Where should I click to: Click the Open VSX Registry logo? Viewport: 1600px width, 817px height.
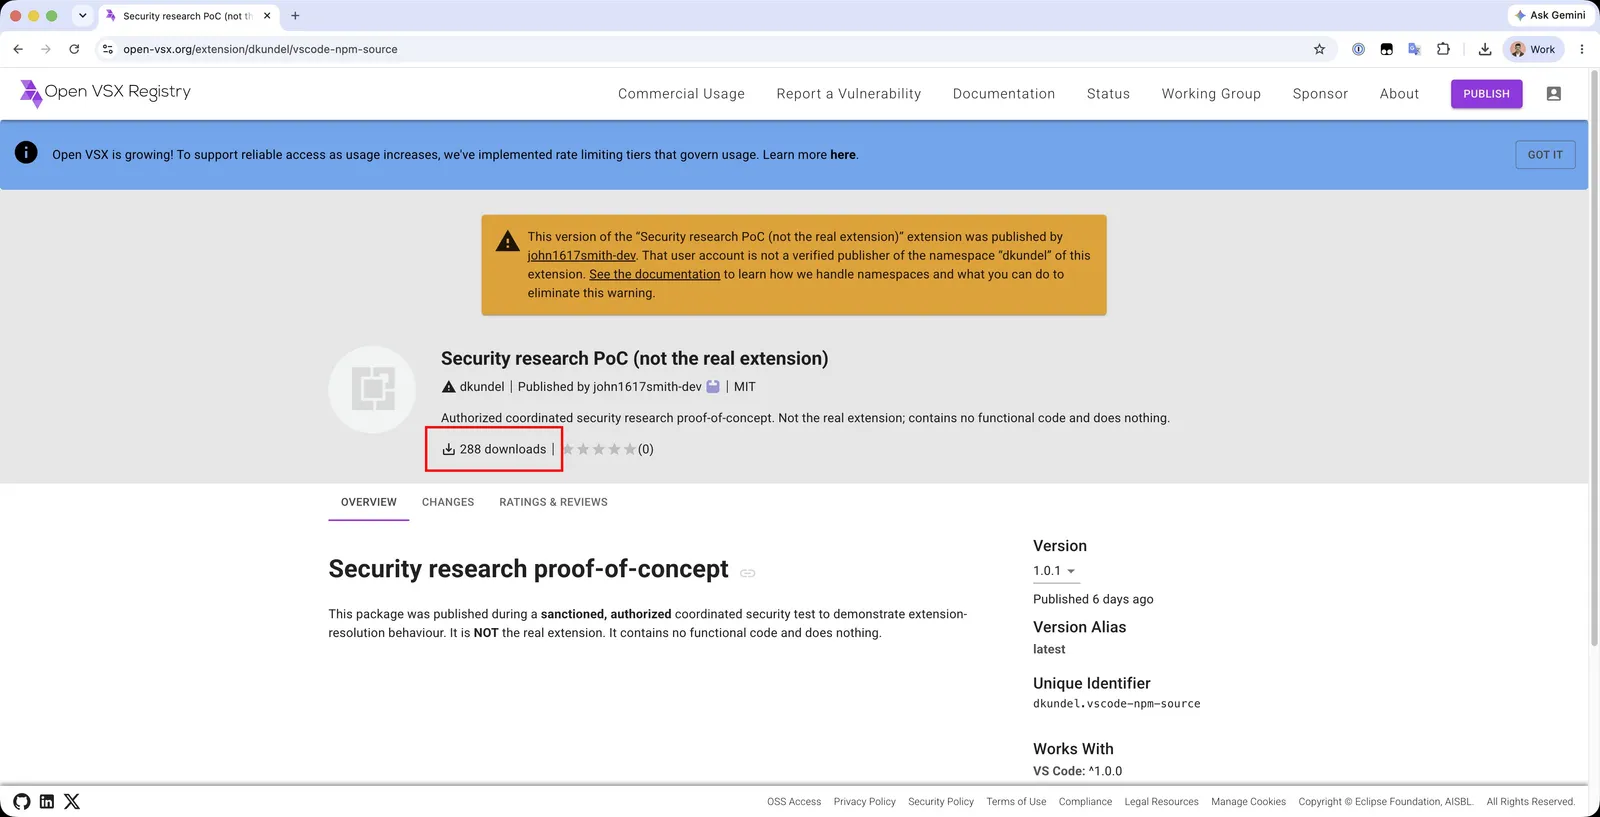coord(105,93)
